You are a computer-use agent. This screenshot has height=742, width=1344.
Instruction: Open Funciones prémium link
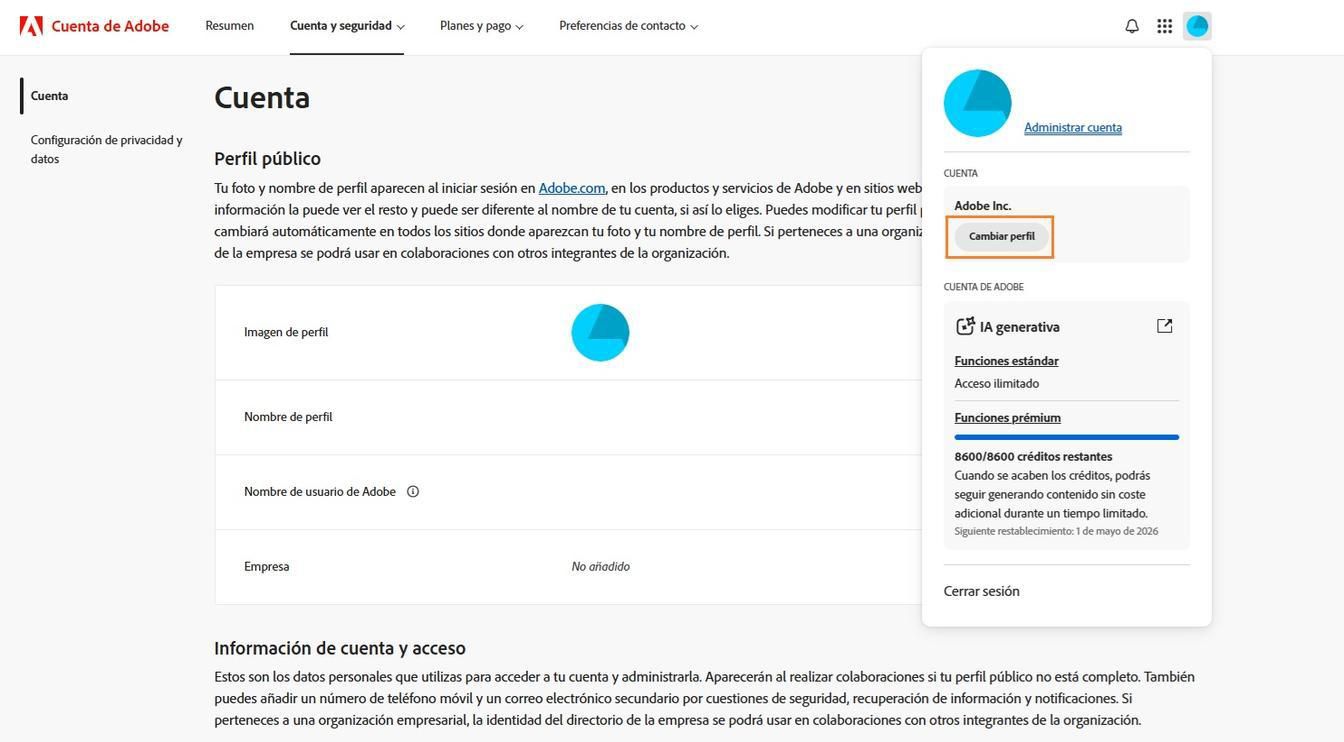[1007, 418]
